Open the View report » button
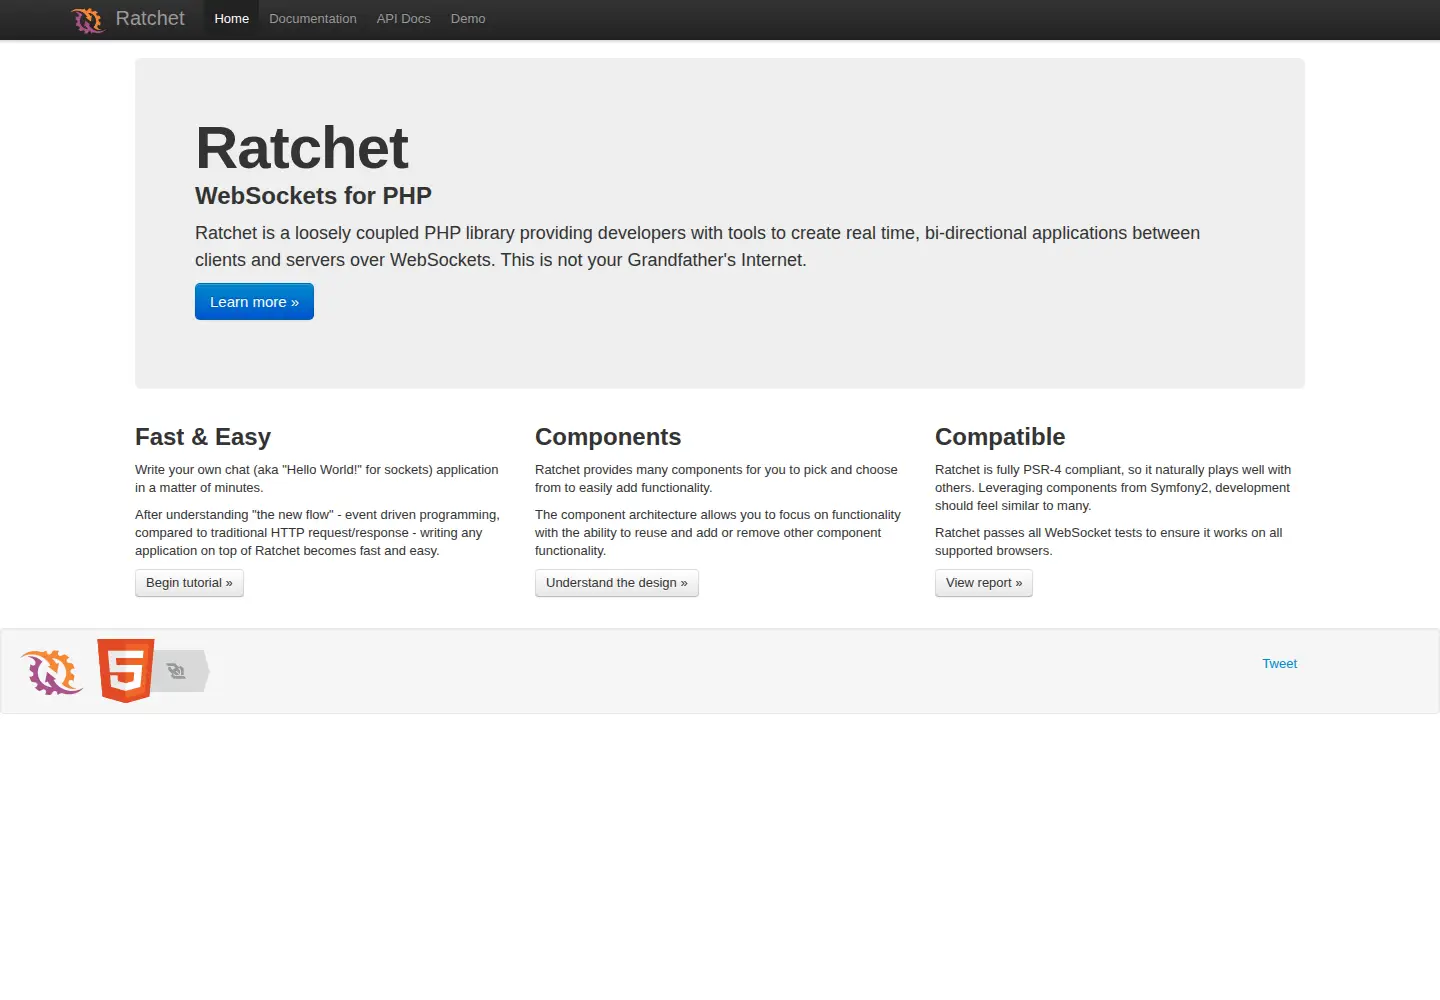Screen dimensions: 1440x1000 (x=984, y=583)
